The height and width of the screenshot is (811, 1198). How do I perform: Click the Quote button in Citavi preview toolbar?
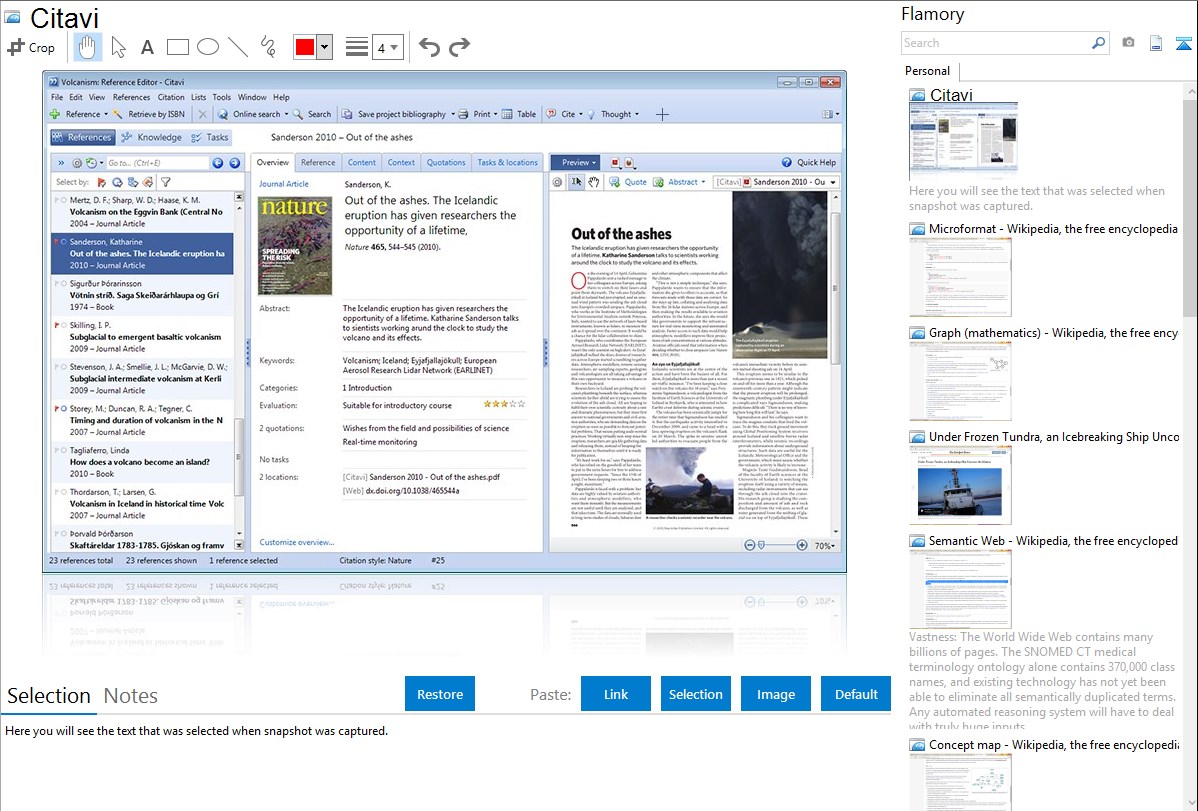(x=628, y=183)
